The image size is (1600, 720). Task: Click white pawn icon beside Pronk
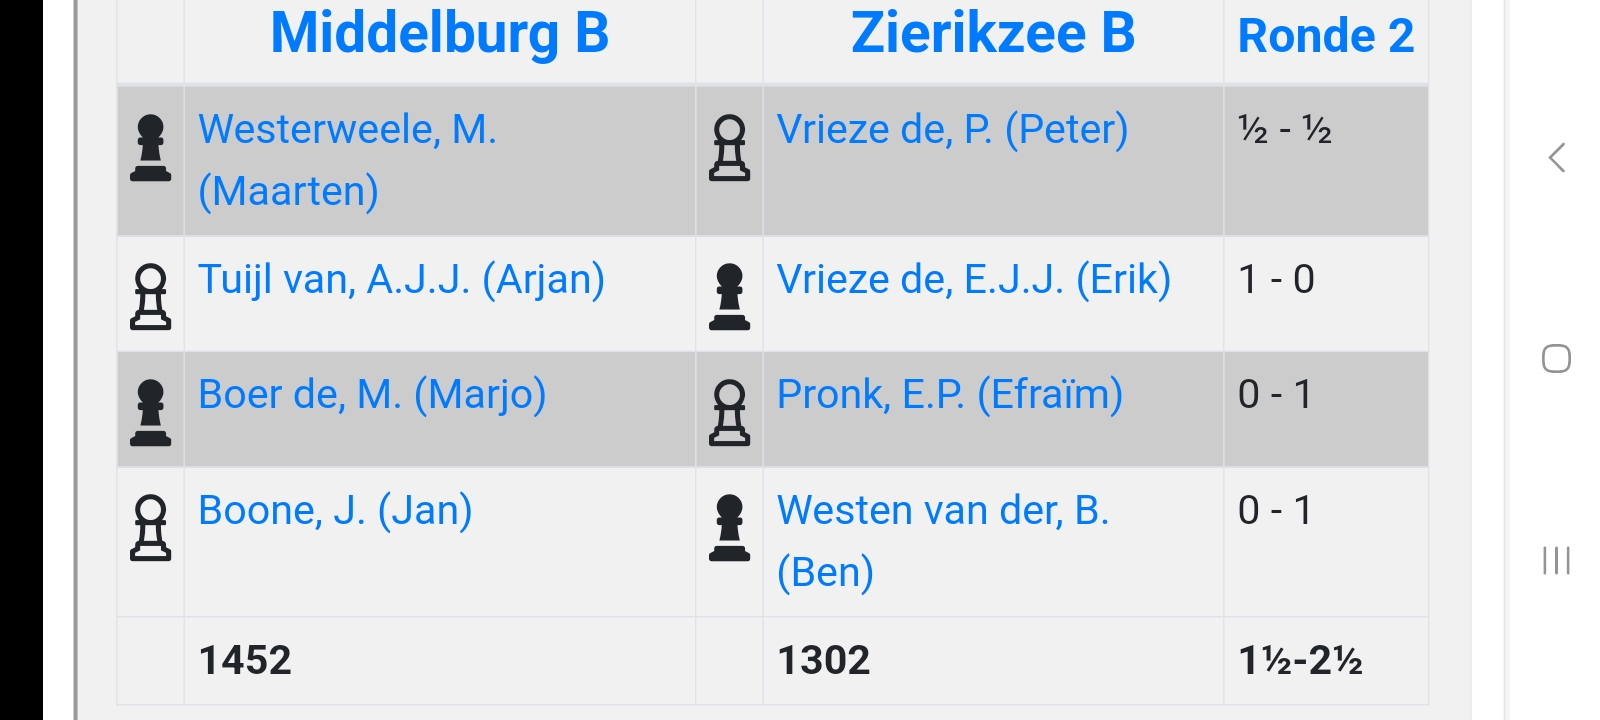pos(729,412)
